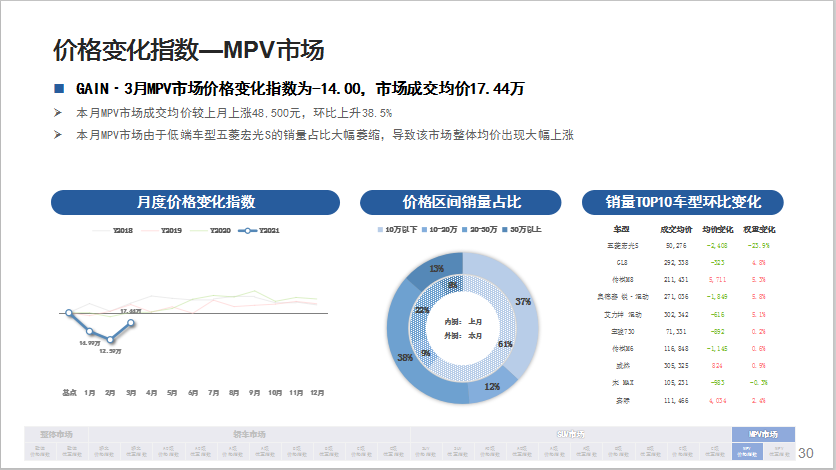This screenshot has height=470, width=836.
Task: Click the first arrow bullet under headline
Action: coord(59,113)
